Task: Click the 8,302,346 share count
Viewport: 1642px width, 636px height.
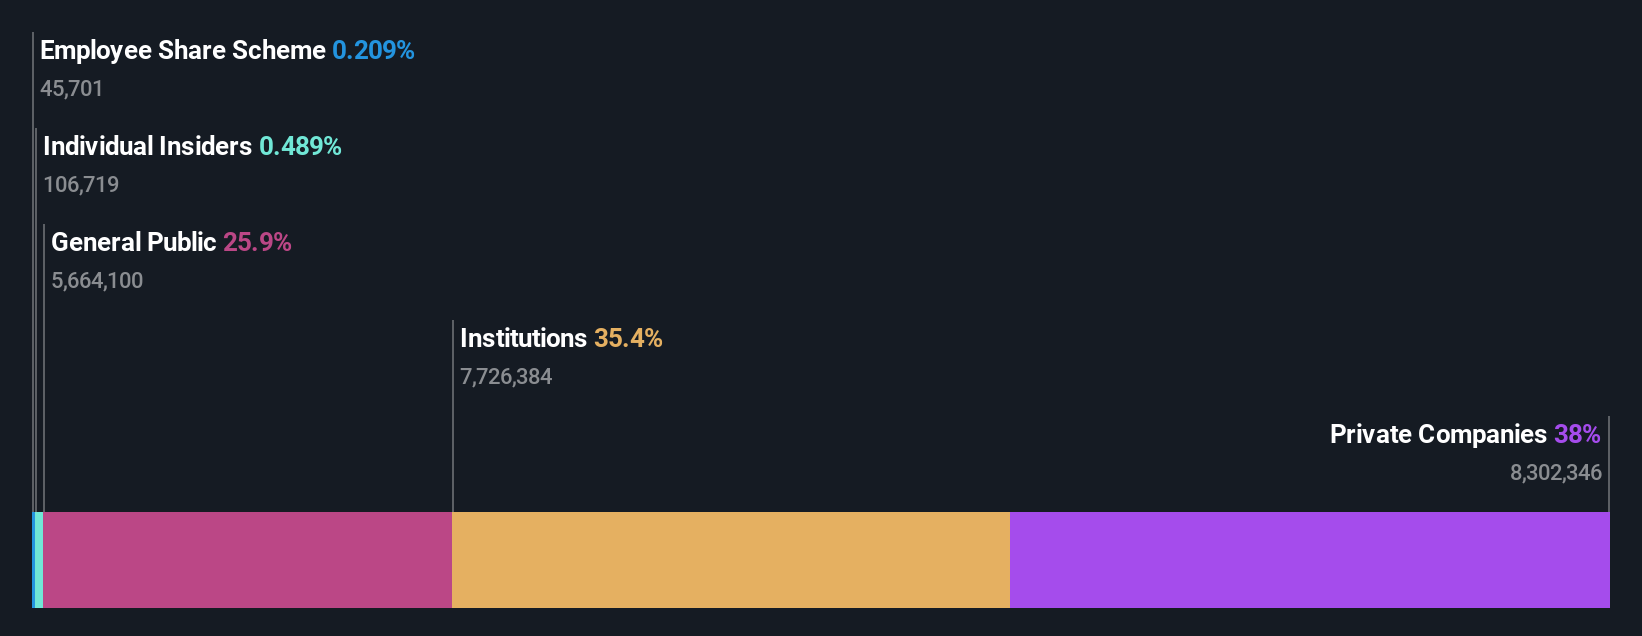Action: tap(1556, 472)
